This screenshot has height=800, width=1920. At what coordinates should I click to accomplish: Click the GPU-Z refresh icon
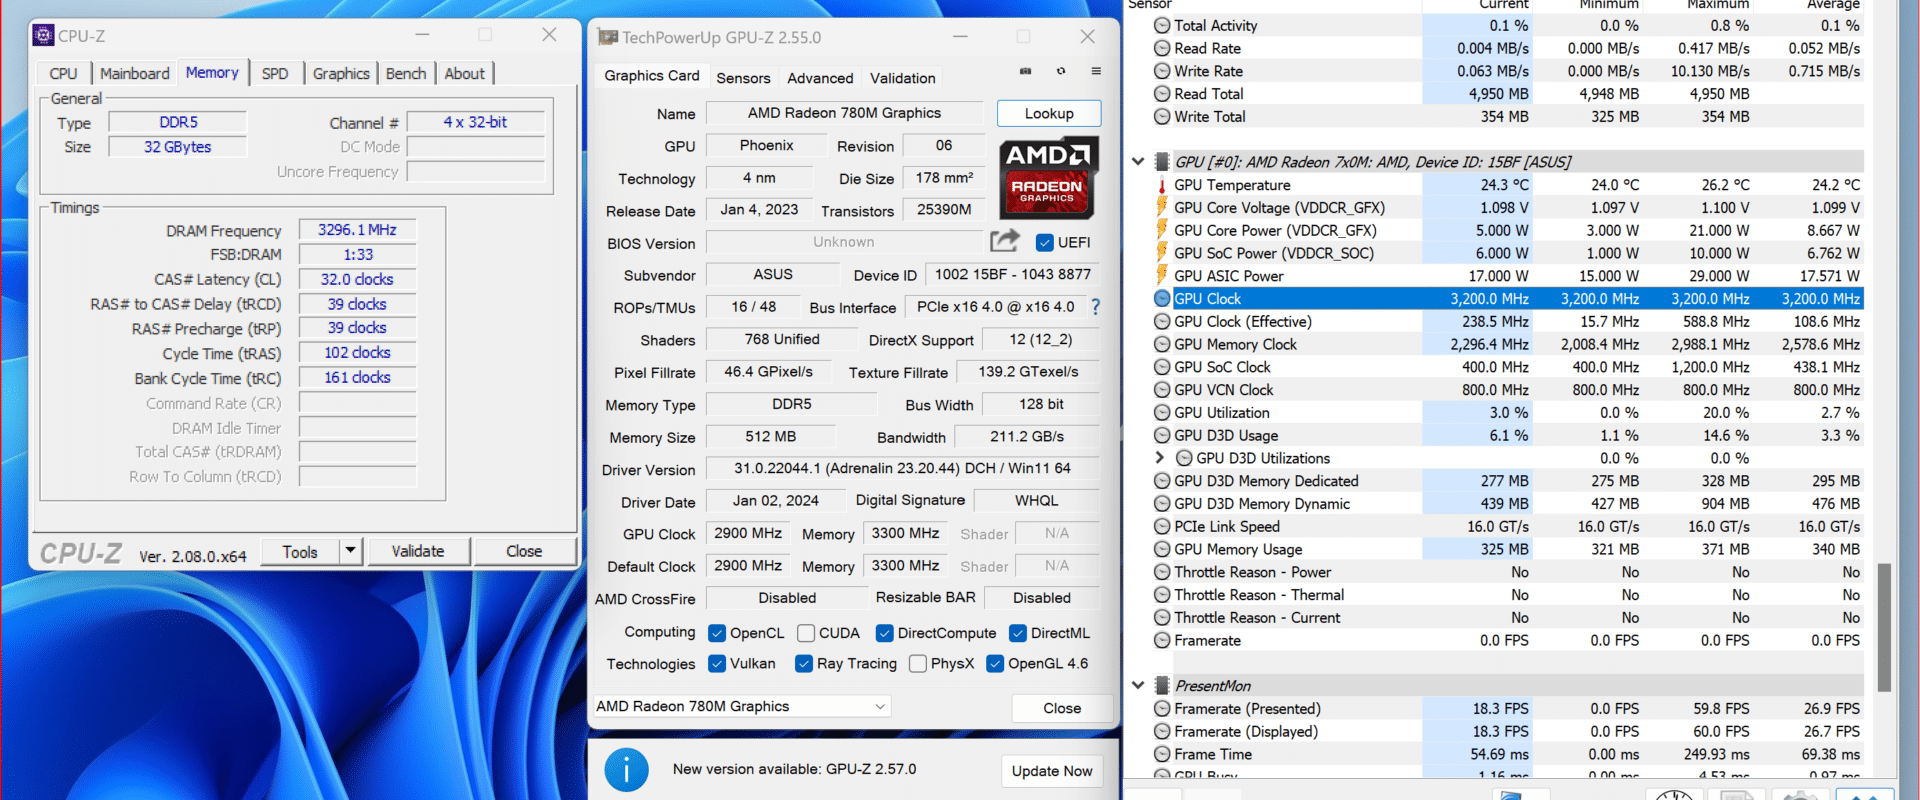click(x=1061, y=71)
